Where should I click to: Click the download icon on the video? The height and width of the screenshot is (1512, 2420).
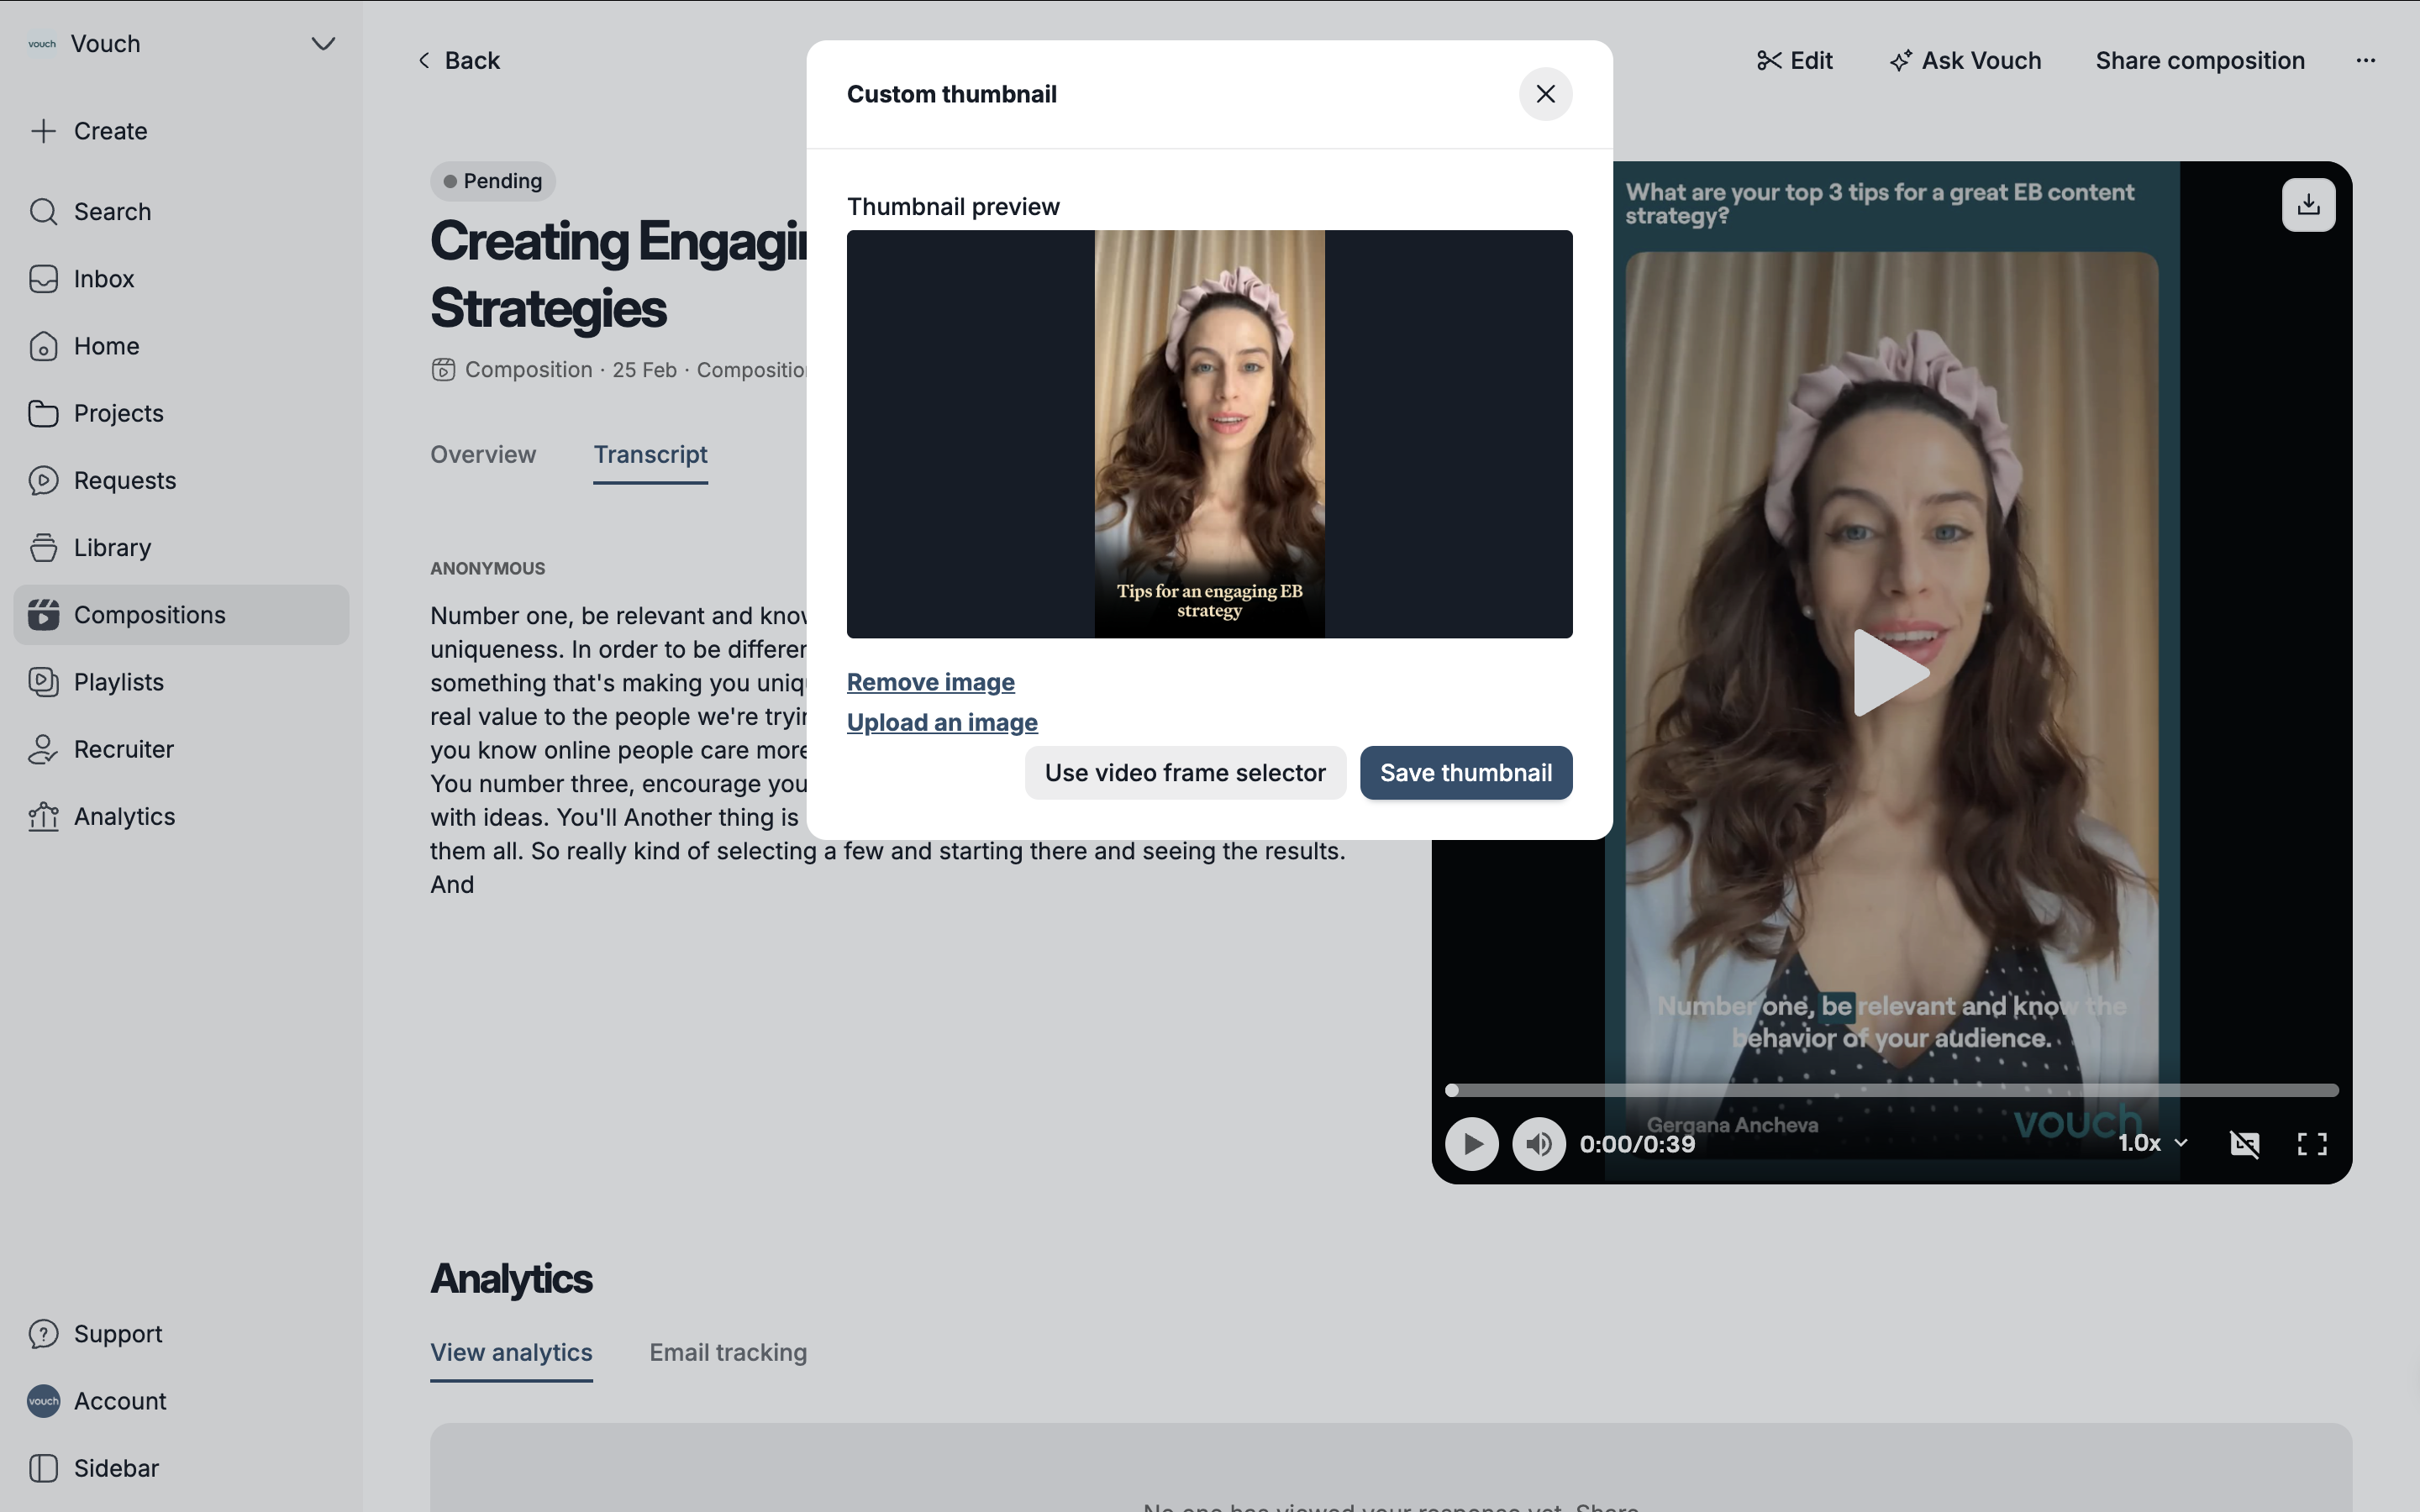coord(2308,205)
